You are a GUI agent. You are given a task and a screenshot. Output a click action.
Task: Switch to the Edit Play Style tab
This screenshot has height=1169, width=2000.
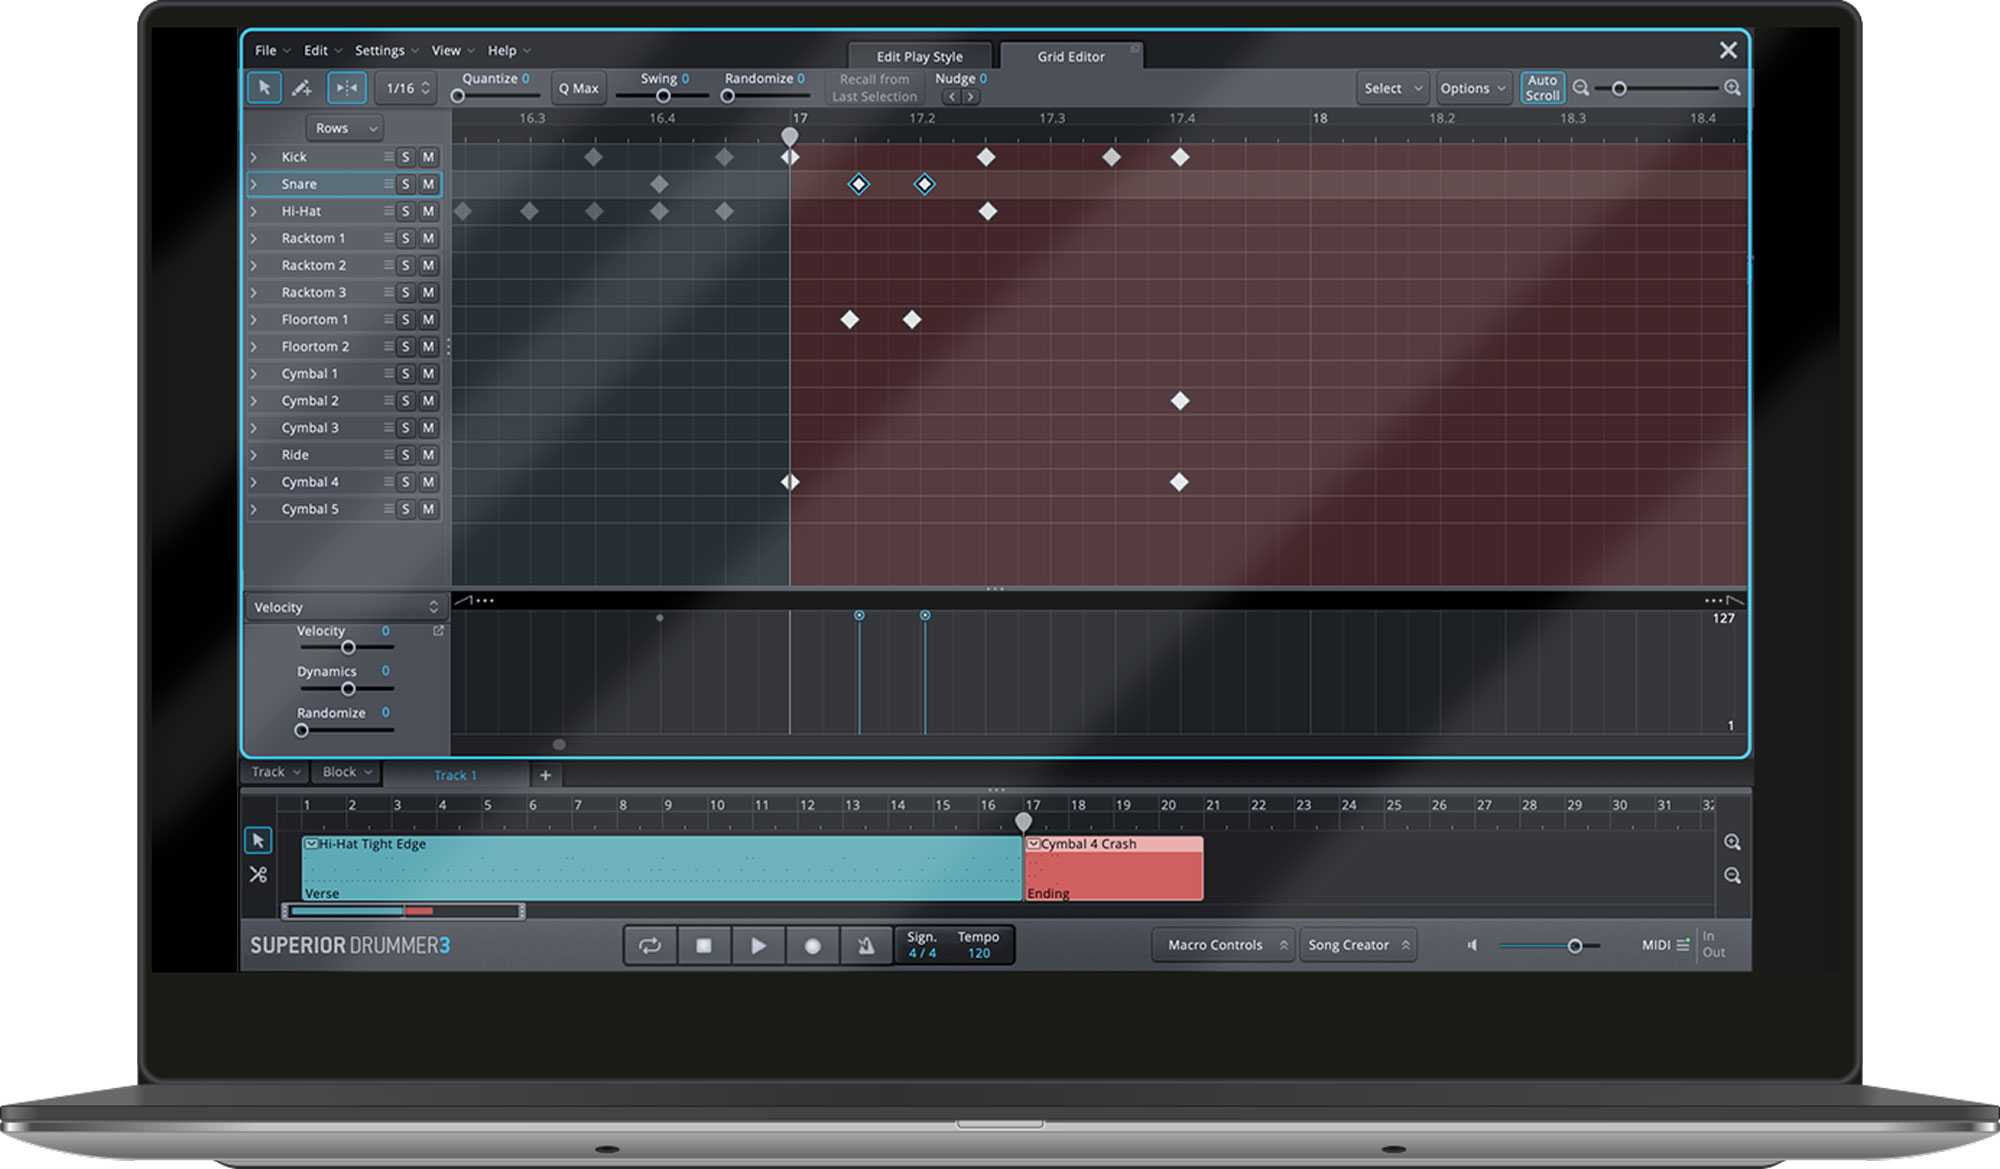(x=920, y=56)
